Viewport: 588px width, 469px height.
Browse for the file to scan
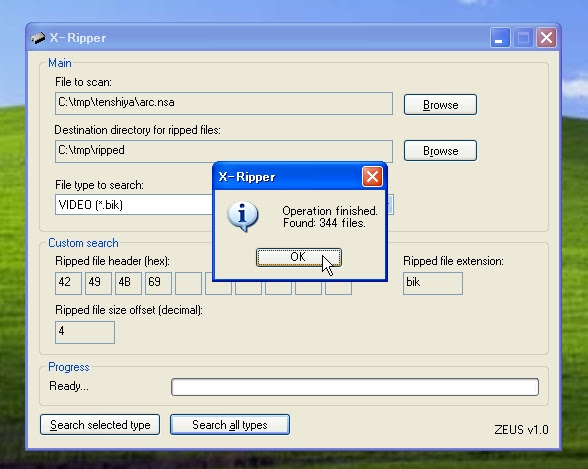pos(440,105)
